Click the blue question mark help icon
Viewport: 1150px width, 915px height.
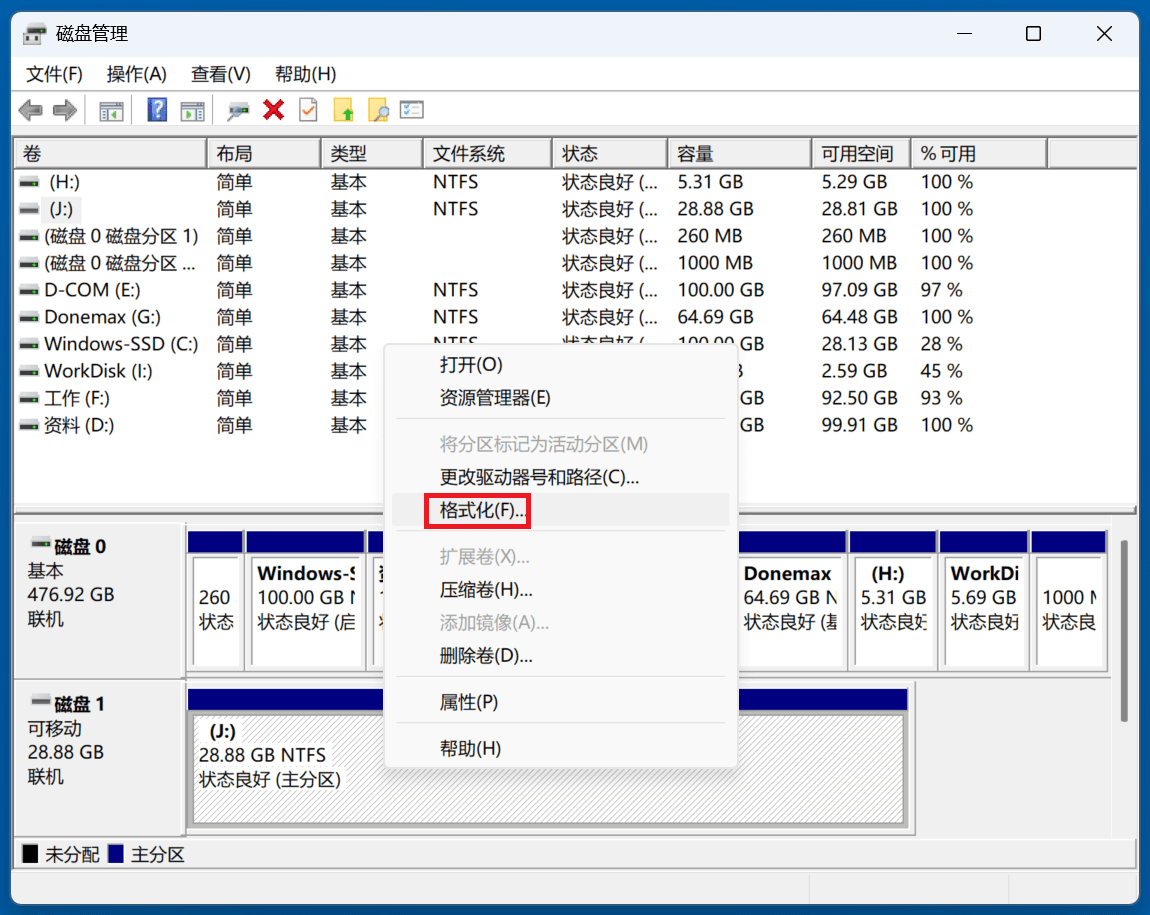click(x=157, y=110)
